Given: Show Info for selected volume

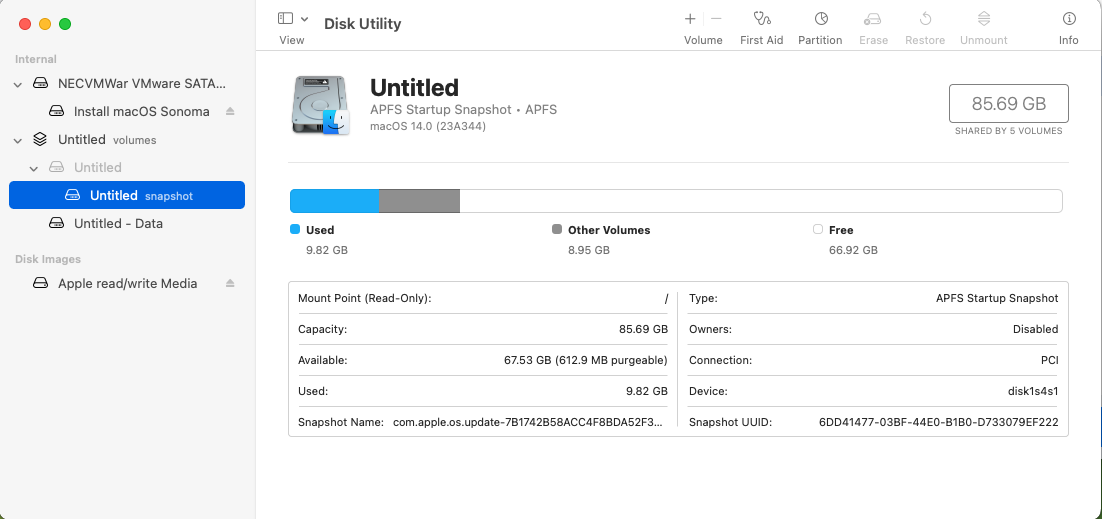Looking at the screenshot, I should pyautogui.click(x=1069, y=19).
